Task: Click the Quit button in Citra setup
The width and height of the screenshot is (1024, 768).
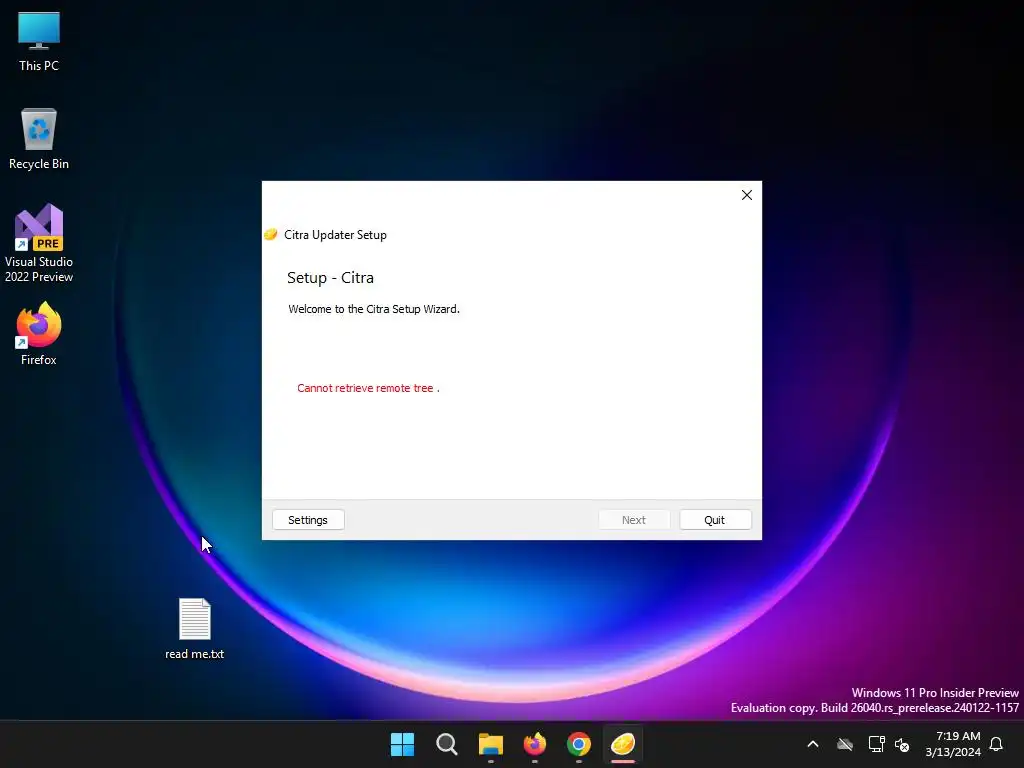Action: point(715,520)
